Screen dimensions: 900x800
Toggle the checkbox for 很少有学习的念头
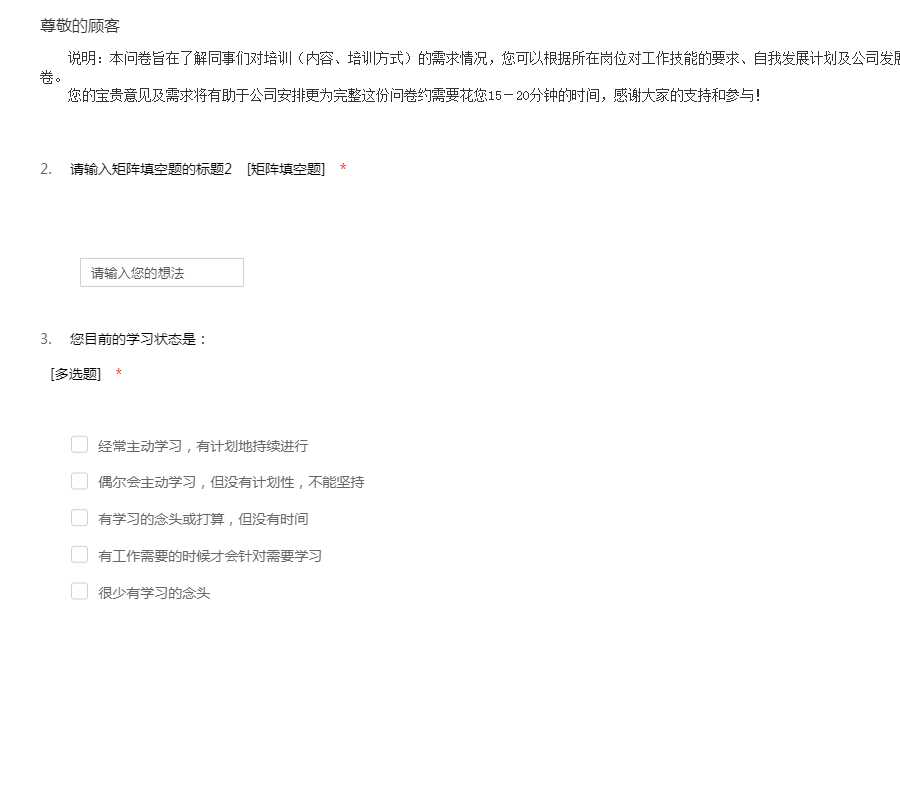pyautogui.click(x=80, y=591)
